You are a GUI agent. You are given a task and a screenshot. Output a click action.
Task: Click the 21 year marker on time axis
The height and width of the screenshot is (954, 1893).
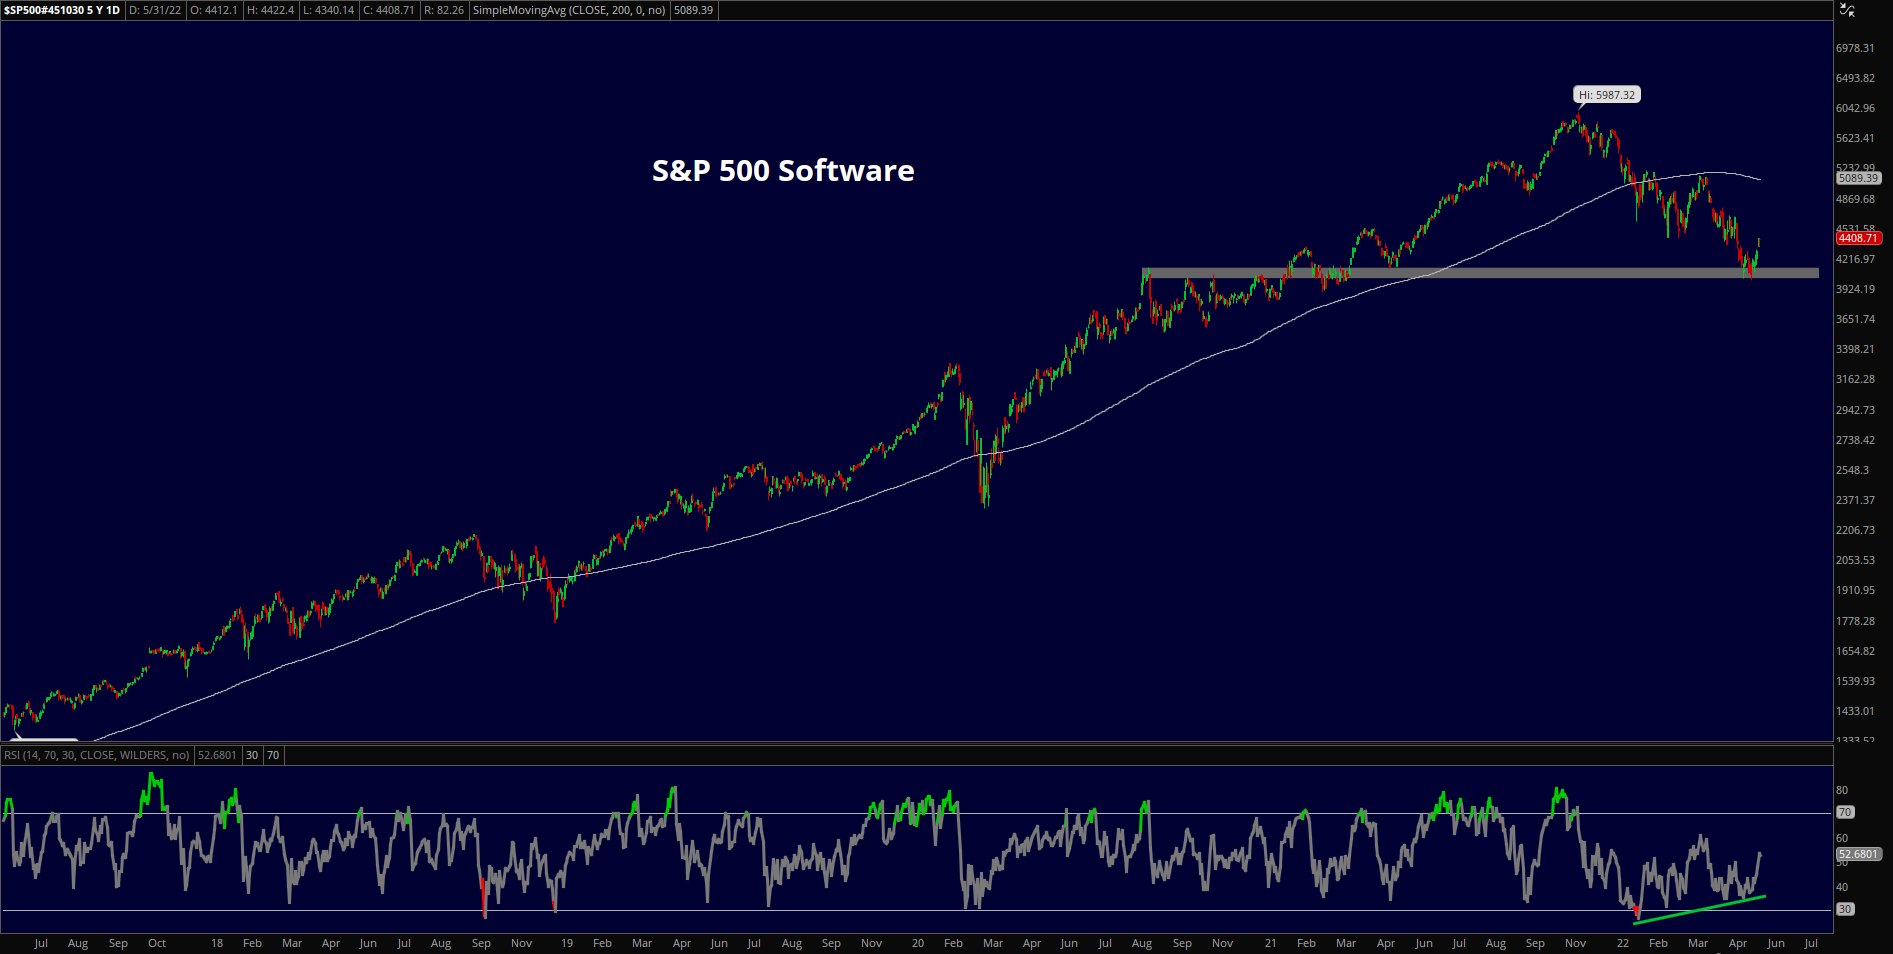coord(1270,943)
